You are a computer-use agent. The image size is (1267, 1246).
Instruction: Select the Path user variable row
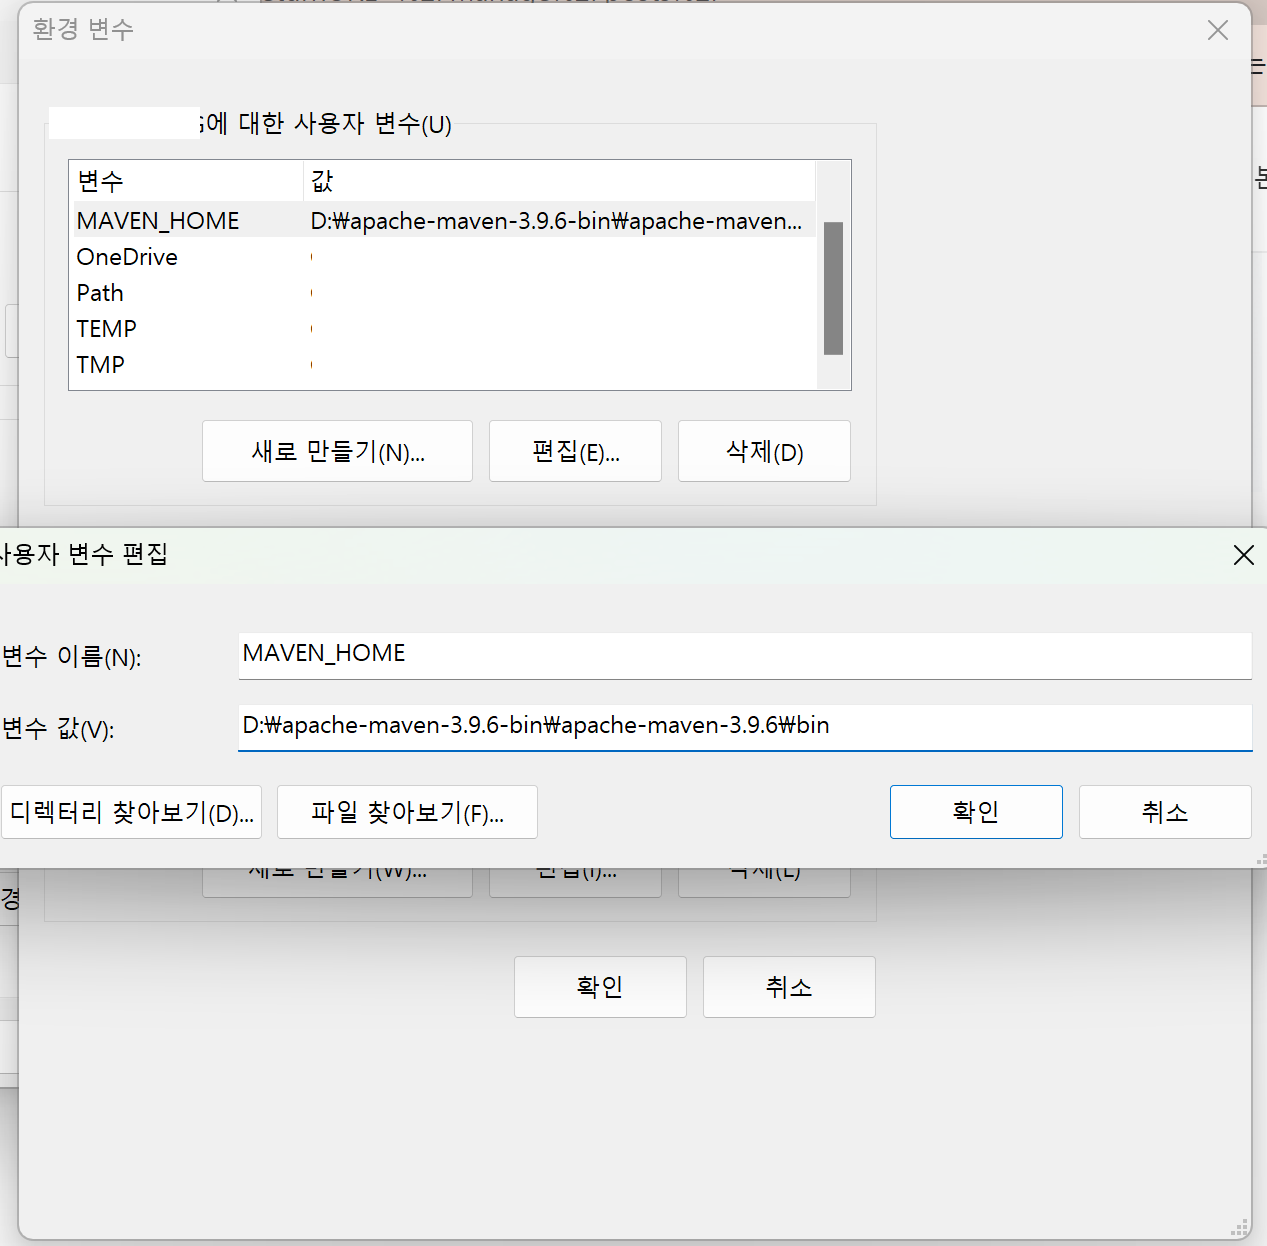444,293
